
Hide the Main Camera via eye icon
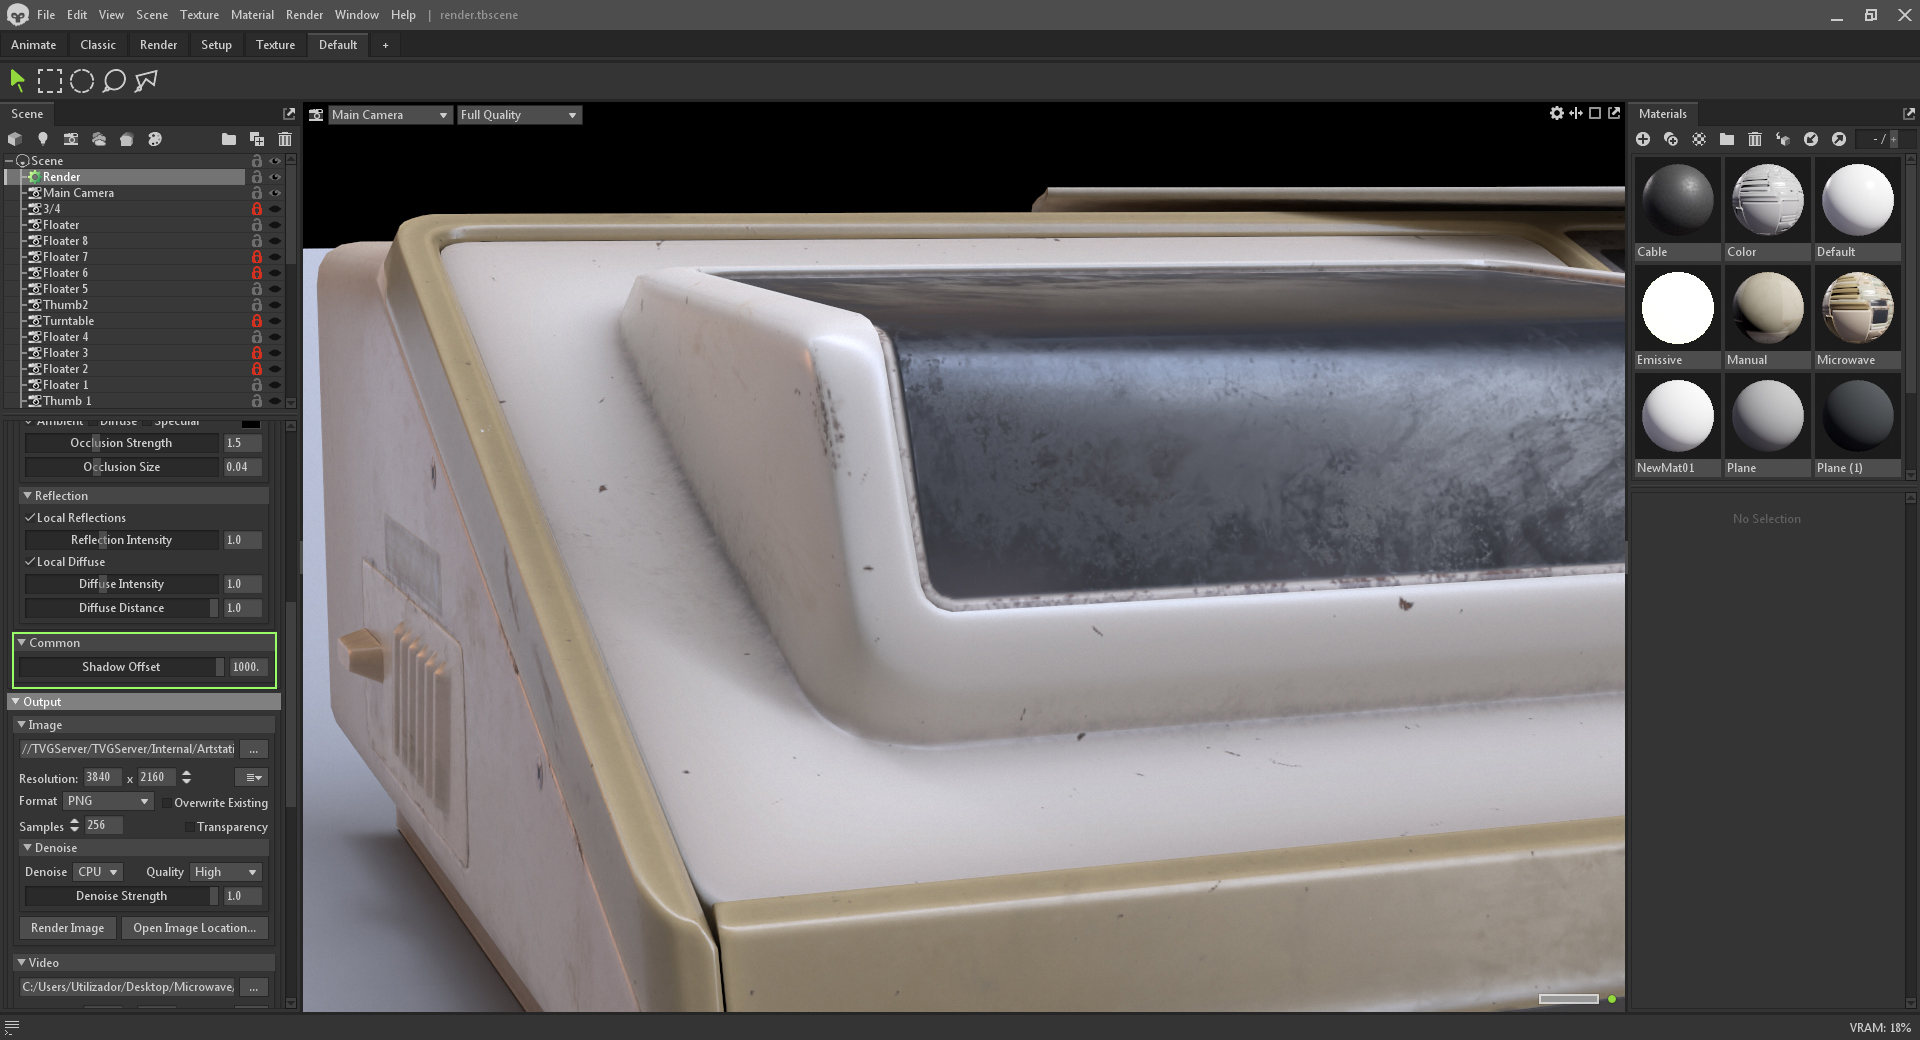click(x=275, y=193)
